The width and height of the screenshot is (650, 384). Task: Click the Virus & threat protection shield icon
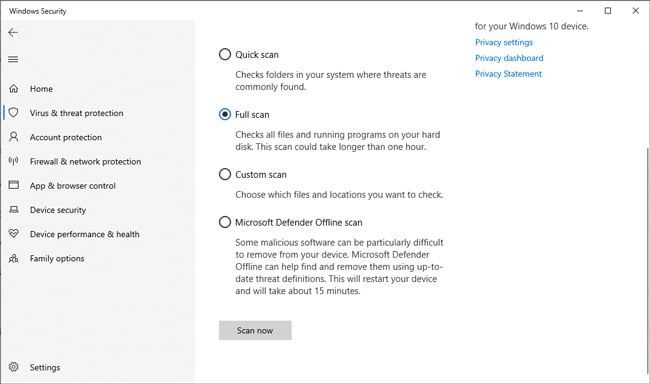coord(14,112)
